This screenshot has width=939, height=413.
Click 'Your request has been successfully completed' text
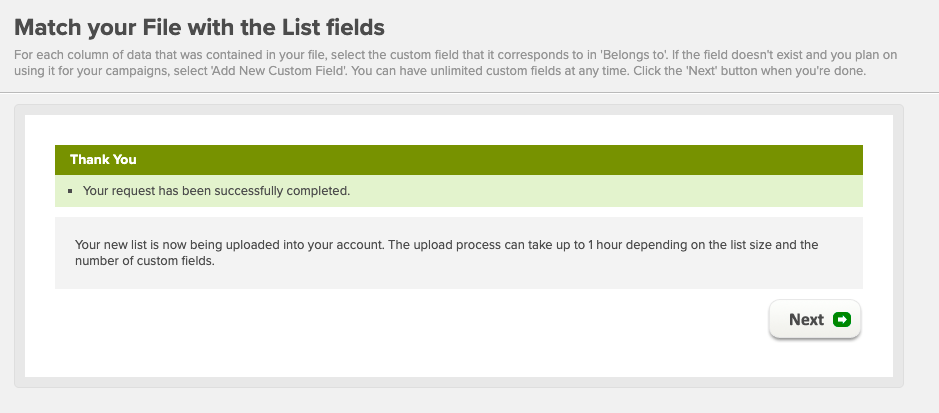(x=216, y=192)
